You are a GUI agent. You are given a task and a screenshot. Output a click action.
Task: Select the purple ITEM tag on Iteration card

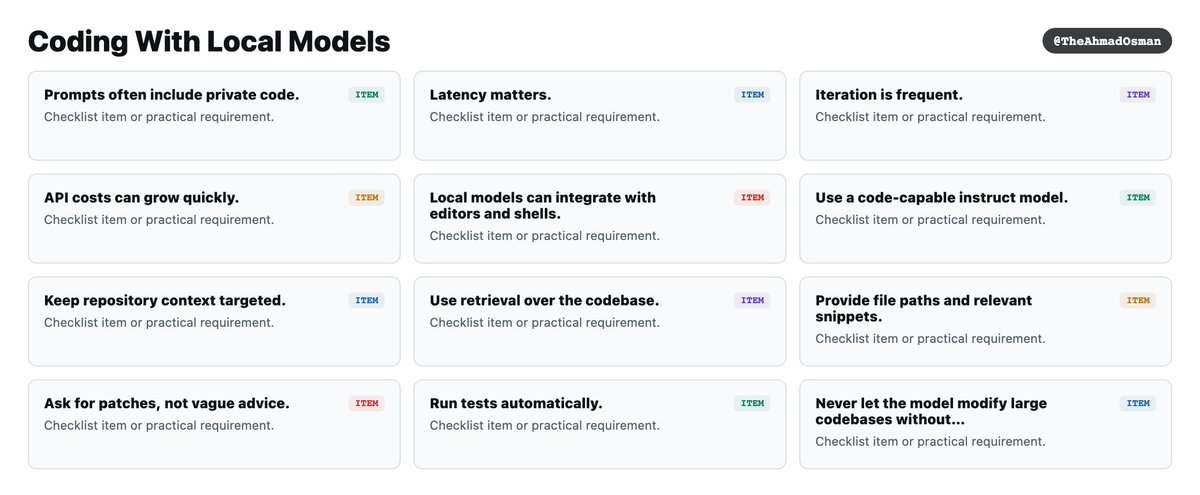pyautogui.click(x=1138, y=95)
